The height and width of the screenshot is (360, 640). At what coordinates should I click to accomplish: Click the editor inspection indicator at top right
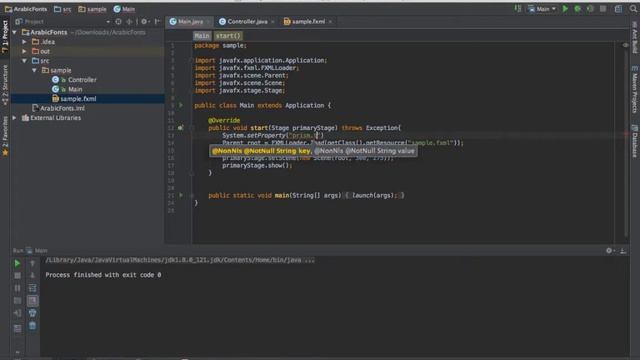click(625, 45)
